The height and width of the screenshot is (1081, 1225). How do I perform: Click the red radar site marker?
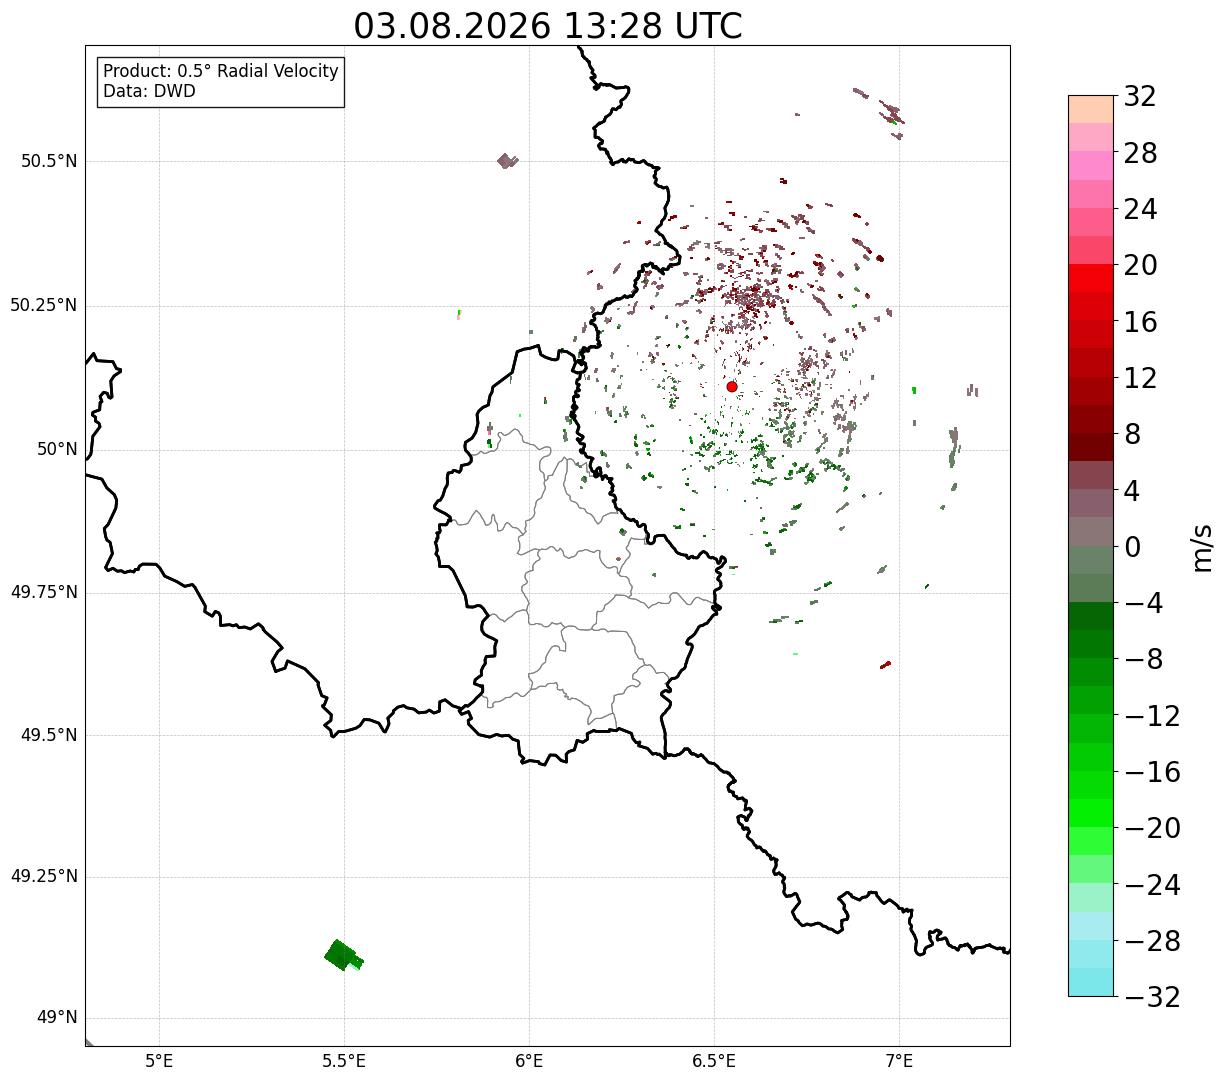tap(732, 387)
